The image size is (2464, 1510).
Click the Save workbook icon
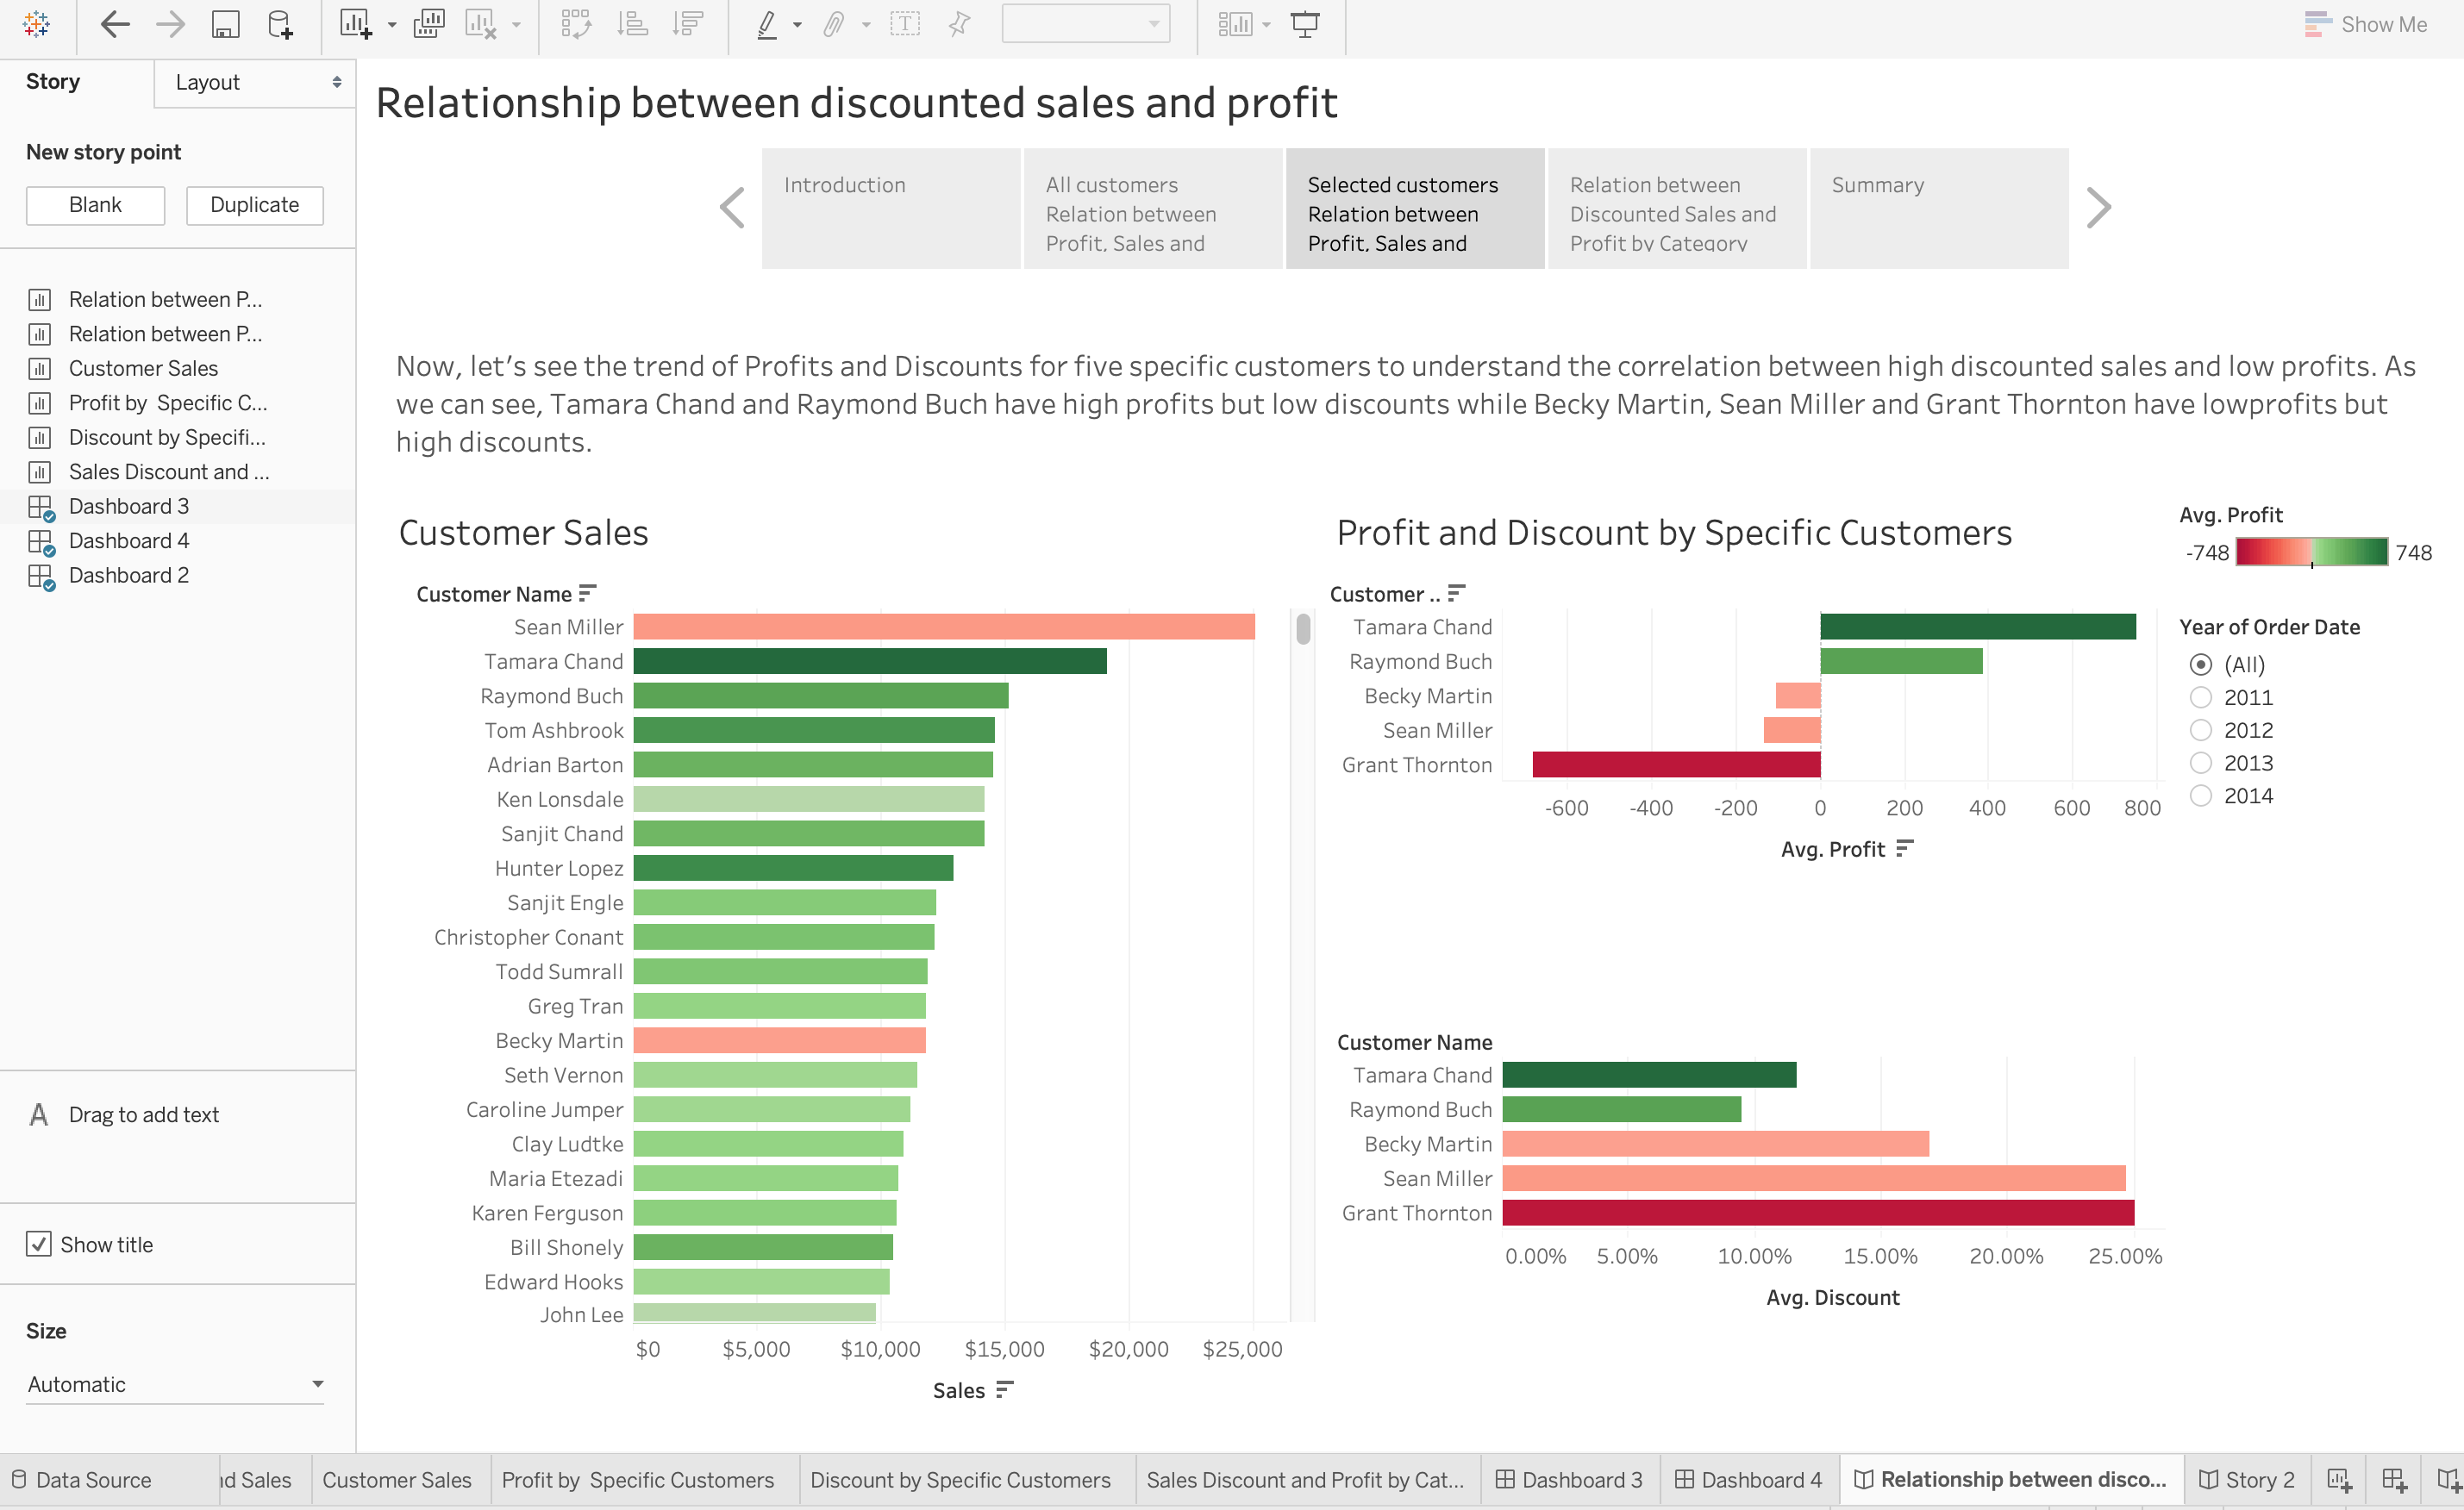(x=225, y=24)
